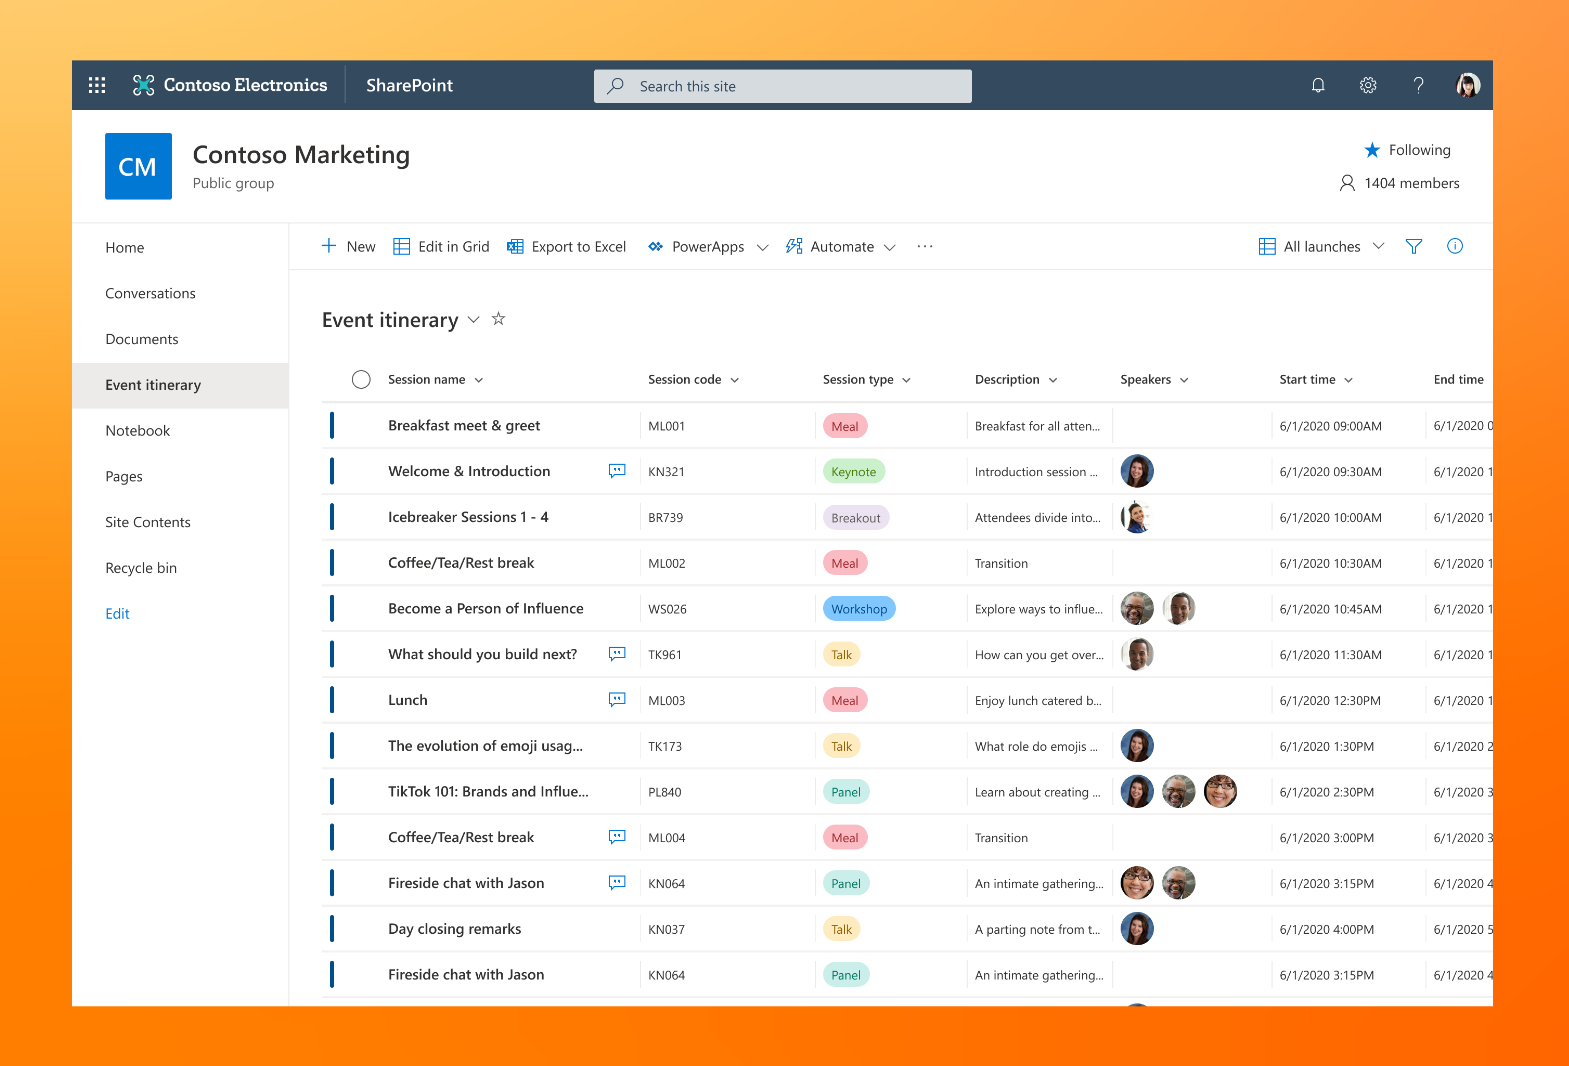
Task: Click the Breakout session type pill
Action: [856, 518]
